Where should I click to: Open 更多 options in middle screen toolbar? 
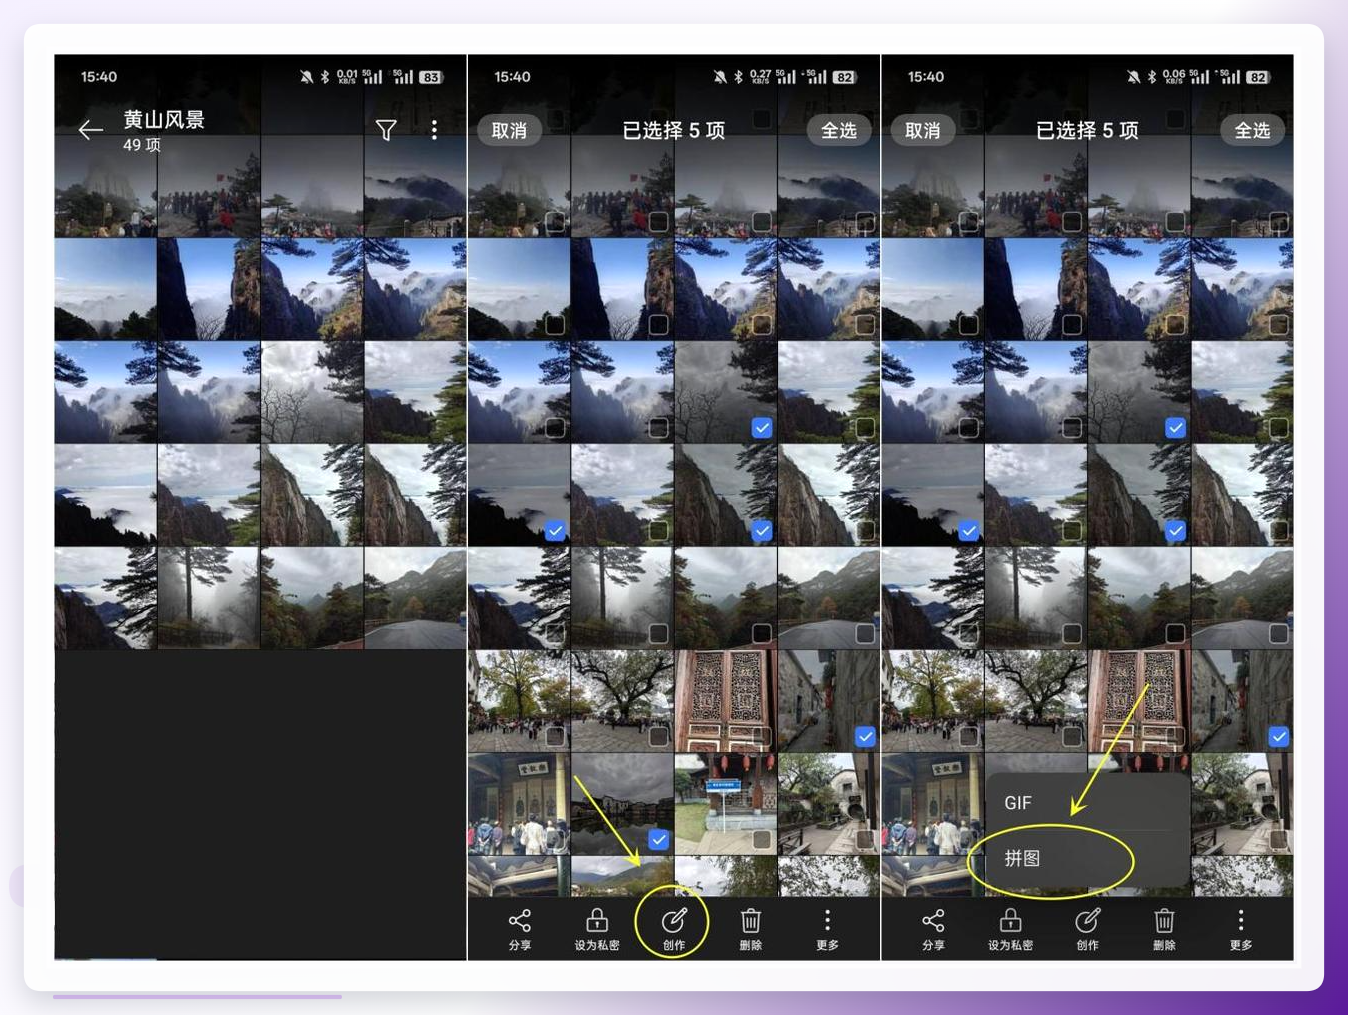(x=827, y=929)
